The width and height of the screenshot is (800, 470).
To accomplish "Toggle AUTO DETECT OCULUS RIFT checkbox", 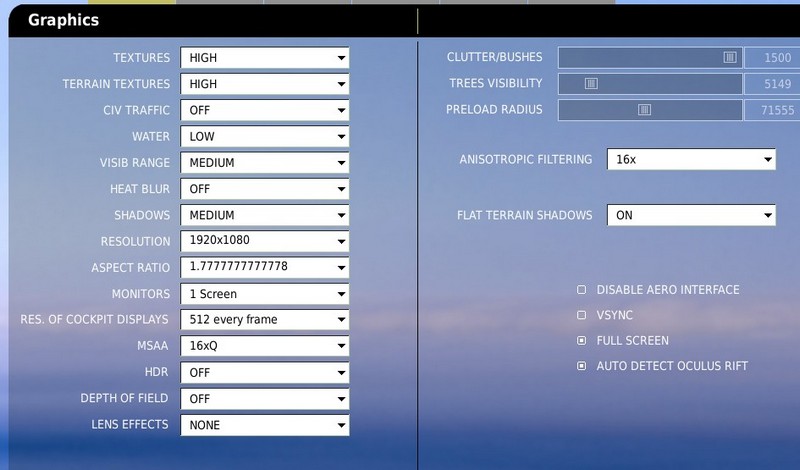I will coord(581,366).
